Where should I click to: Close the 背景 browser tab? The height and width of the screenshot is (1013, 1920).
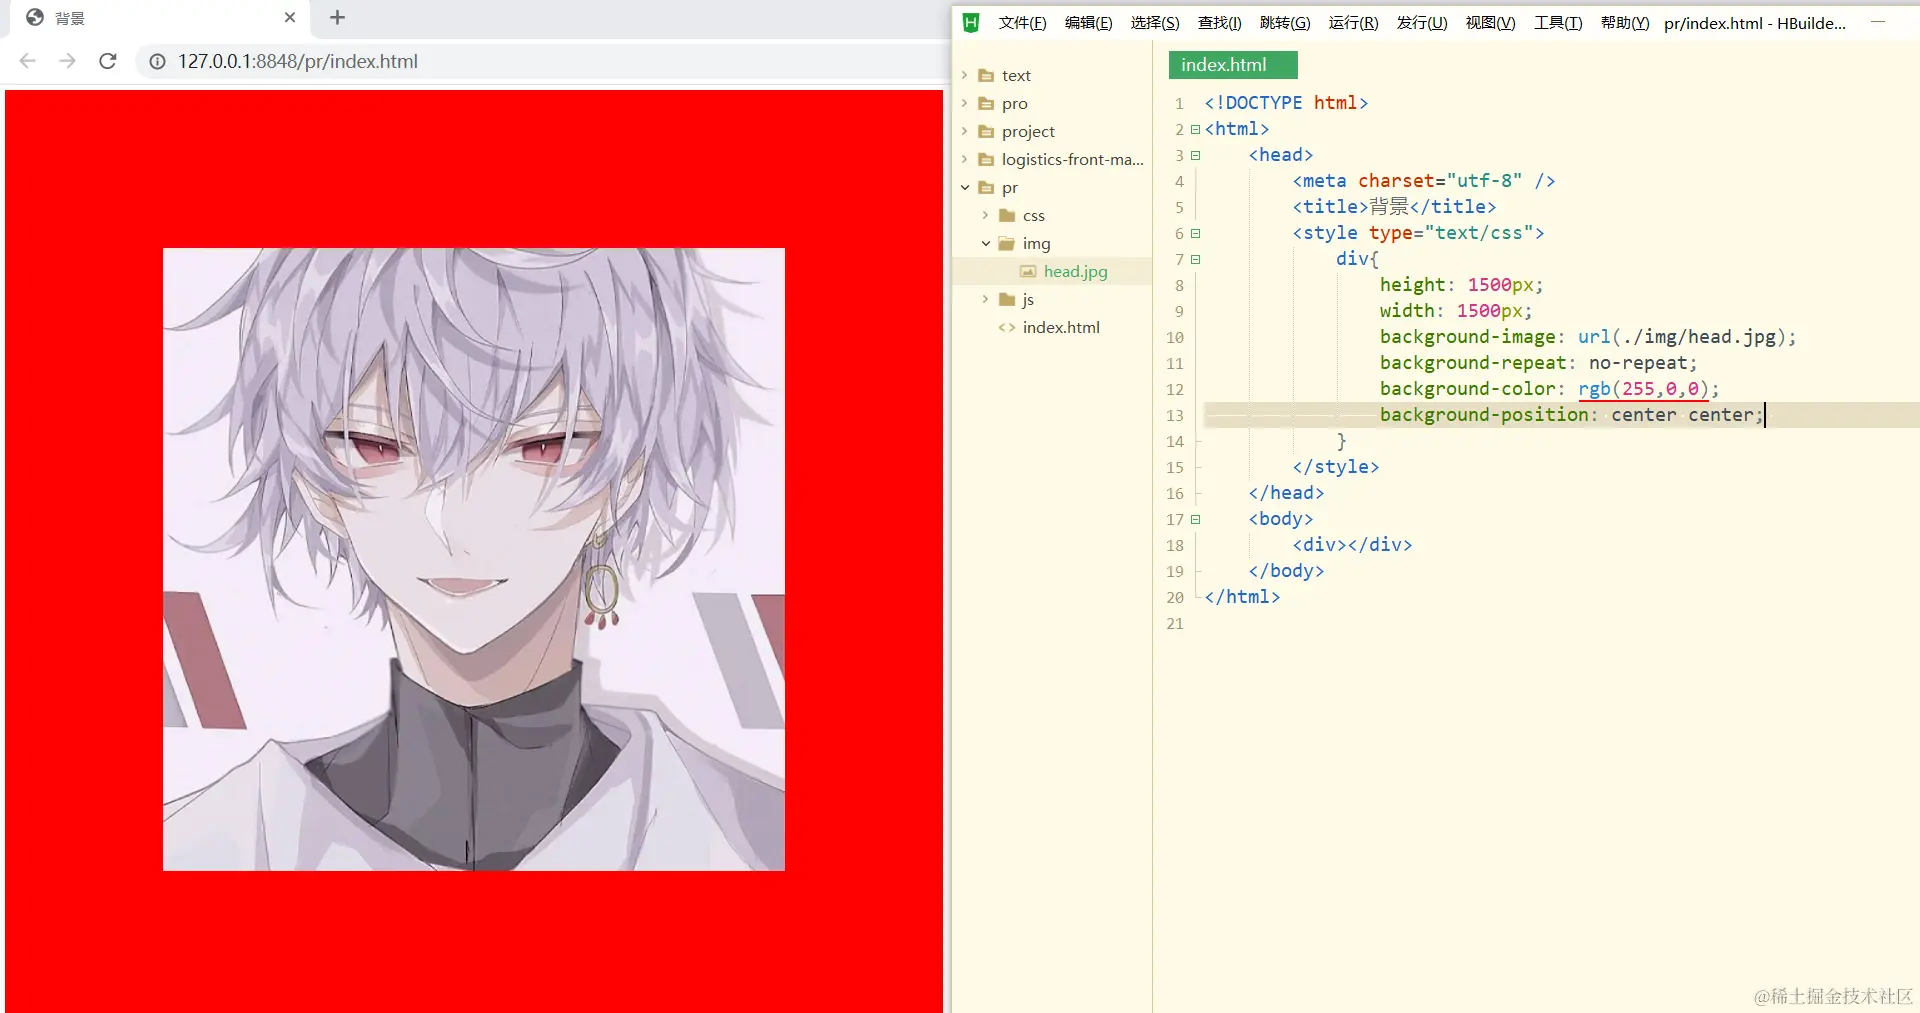pos(290,17)
